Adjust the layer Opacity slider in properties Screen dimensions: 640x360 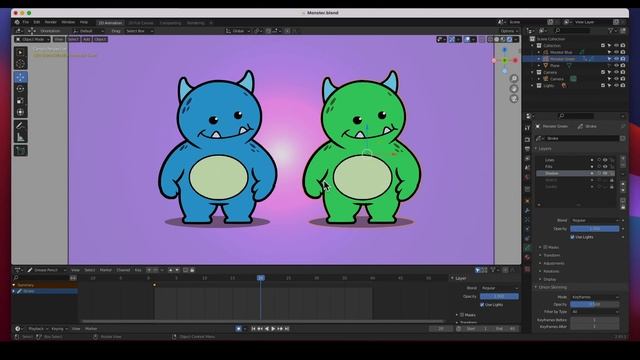(x=595, y=229)
